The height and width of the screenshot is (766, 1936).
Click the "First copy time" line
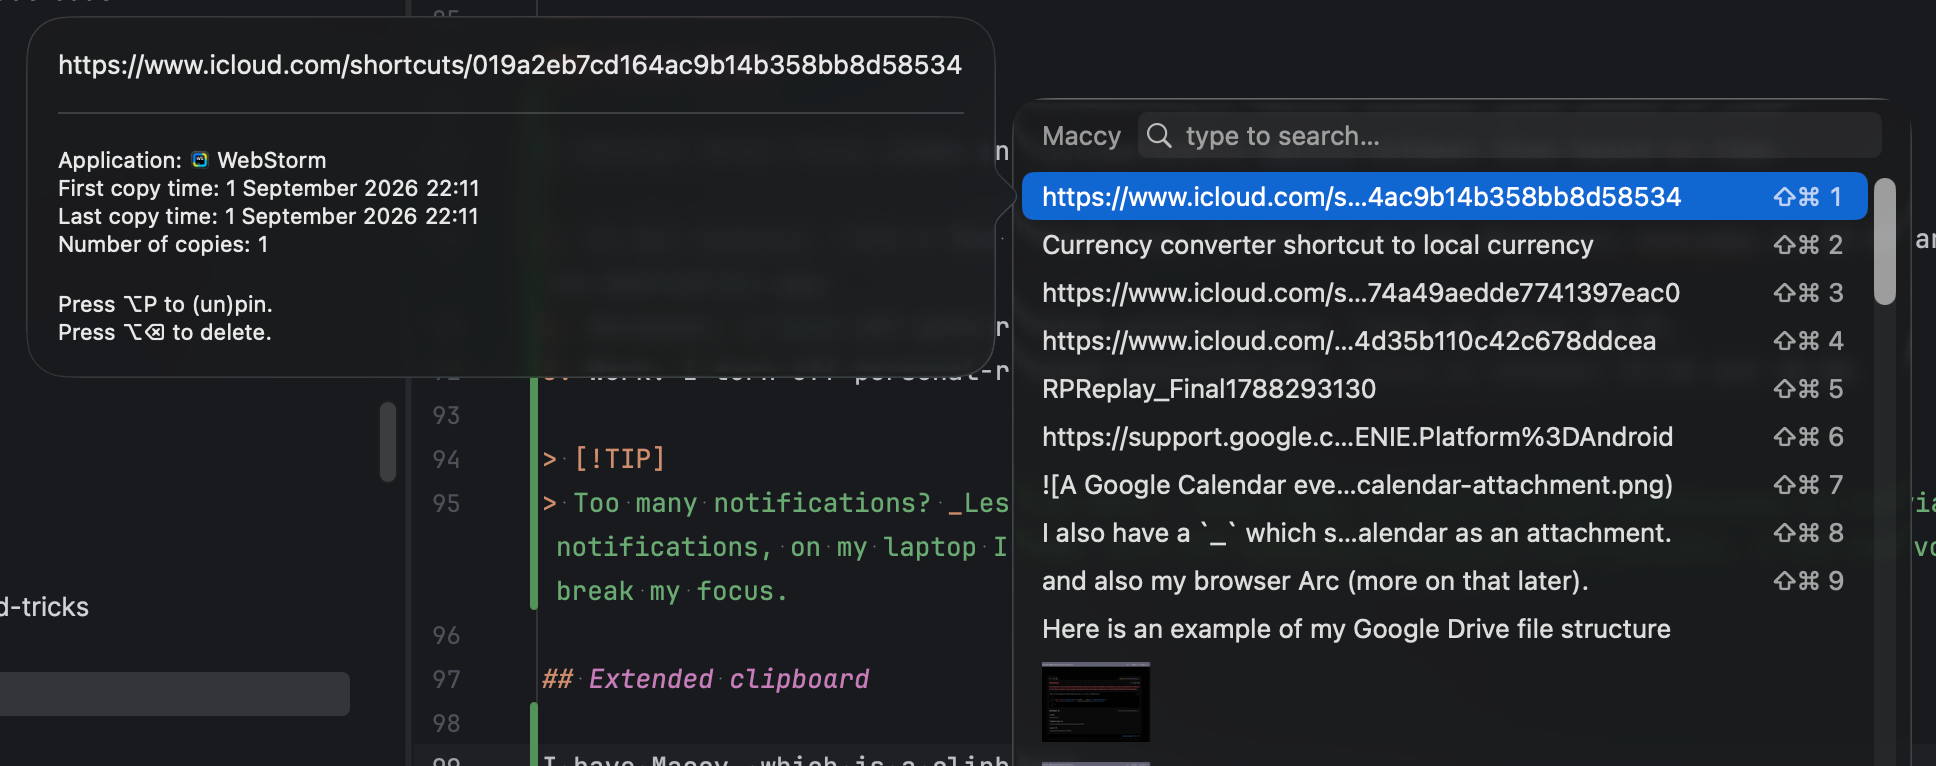(269, 188)
